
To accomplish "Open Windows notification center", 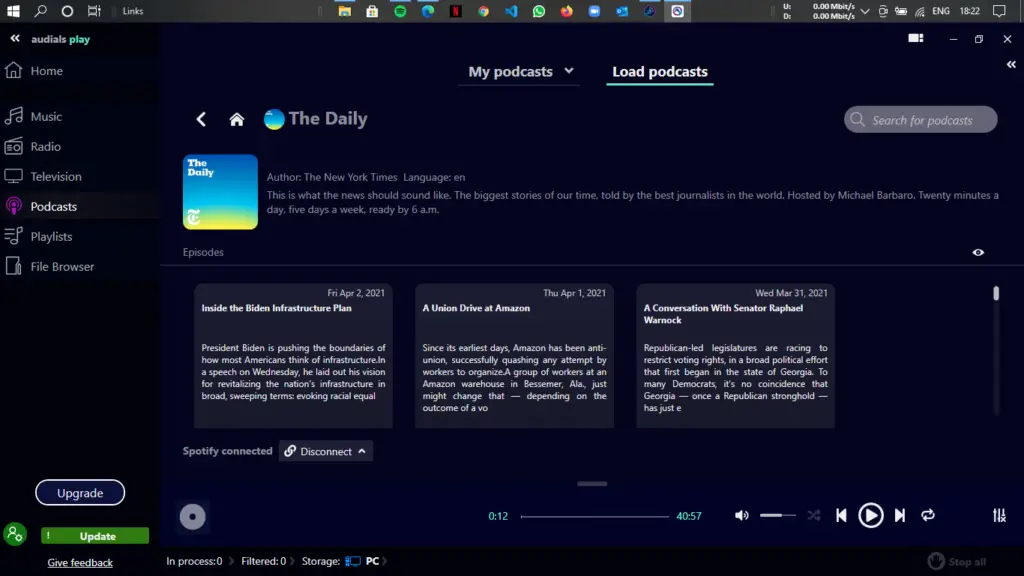I will 999,11.
